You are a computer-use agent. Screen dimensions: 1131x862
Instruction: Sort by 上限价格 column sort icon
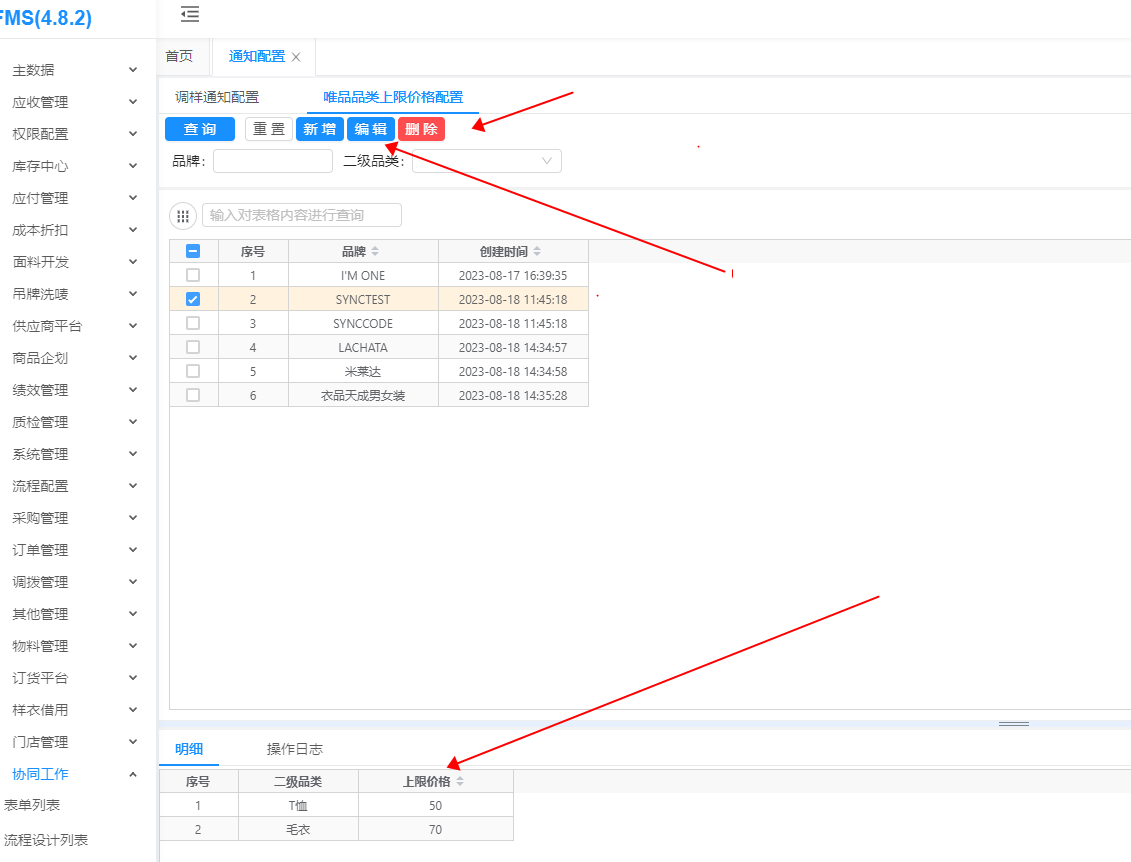[460, 782]
